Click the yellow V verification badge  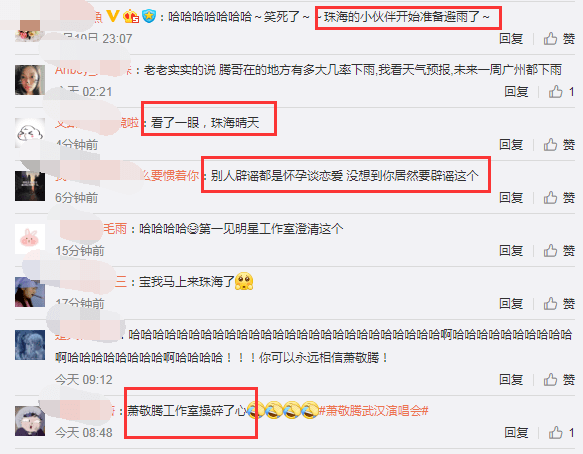[113, 16]
